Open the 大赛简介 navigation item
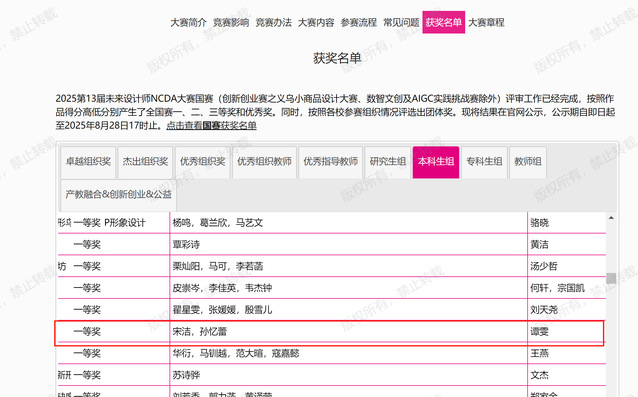 [188, 22]
